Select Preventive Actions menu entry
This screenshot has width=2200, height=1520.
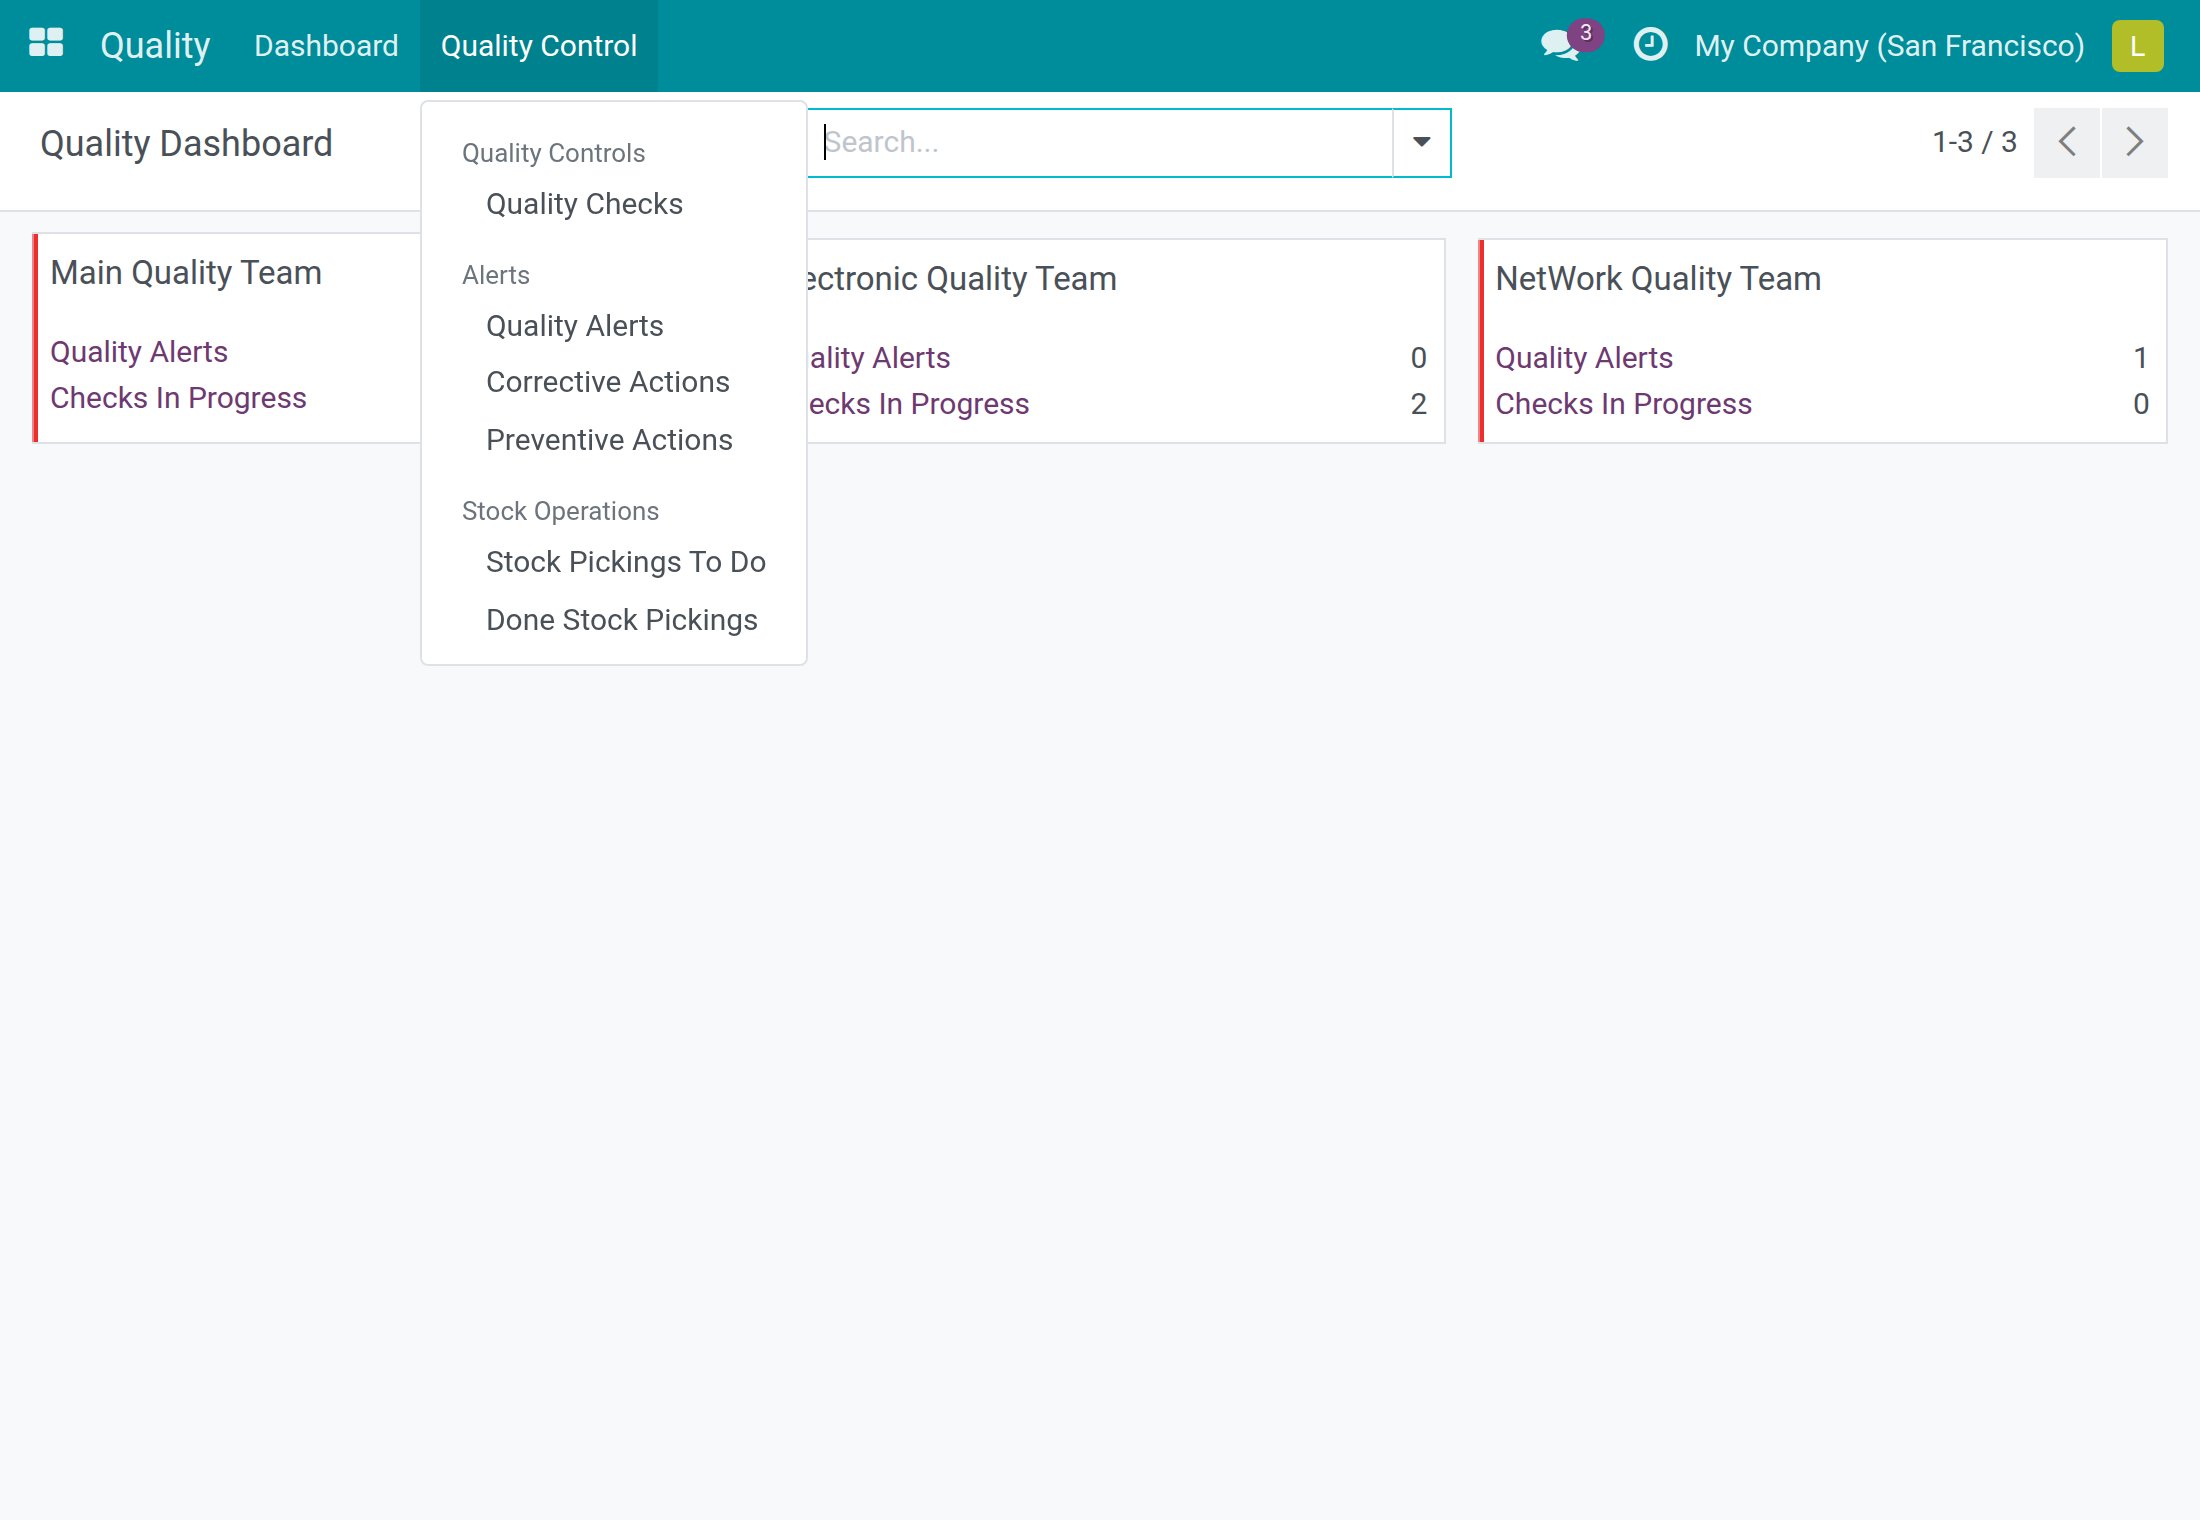pos(609,440)
